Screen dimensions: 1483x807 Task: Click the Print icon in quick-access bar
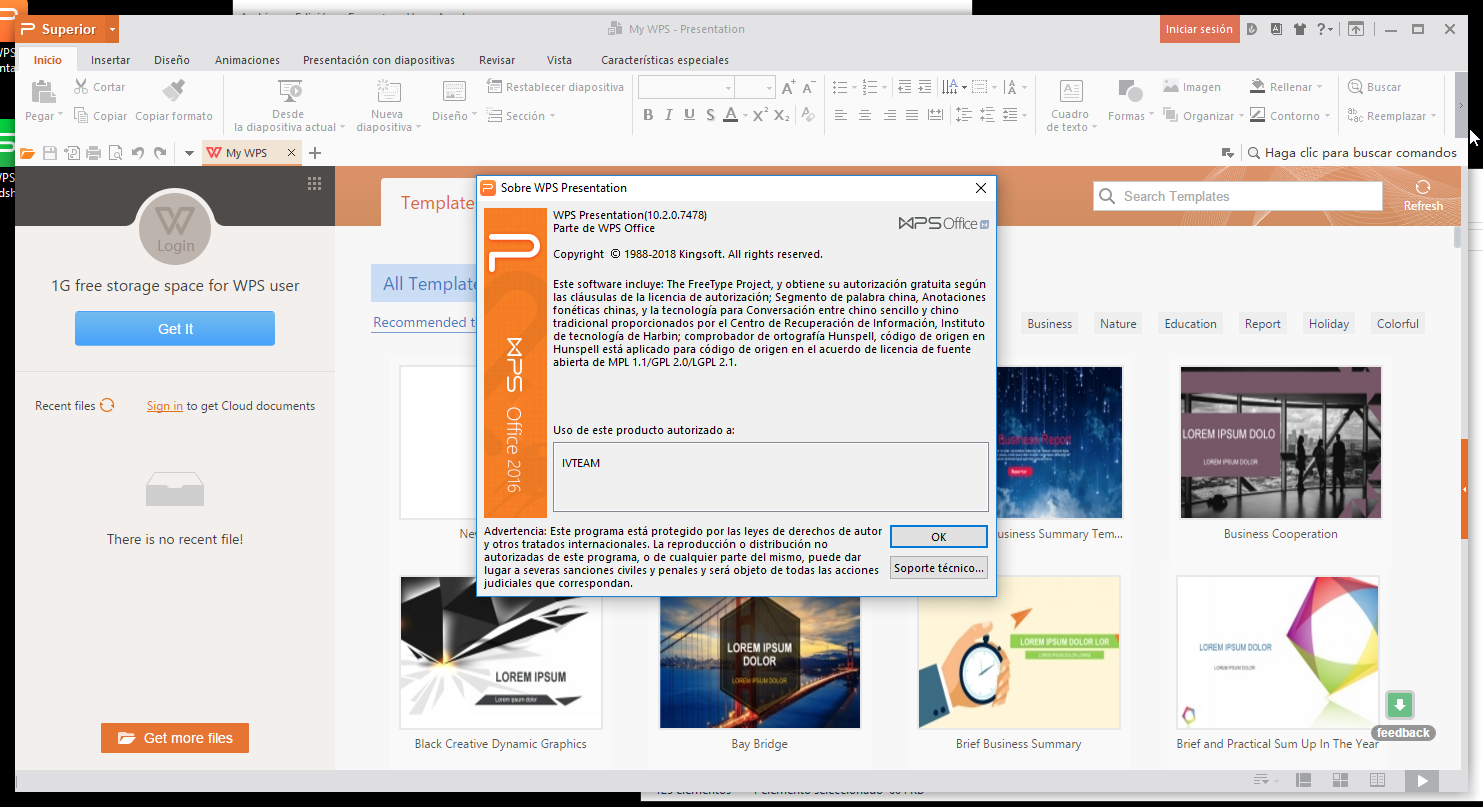[93, 153]
